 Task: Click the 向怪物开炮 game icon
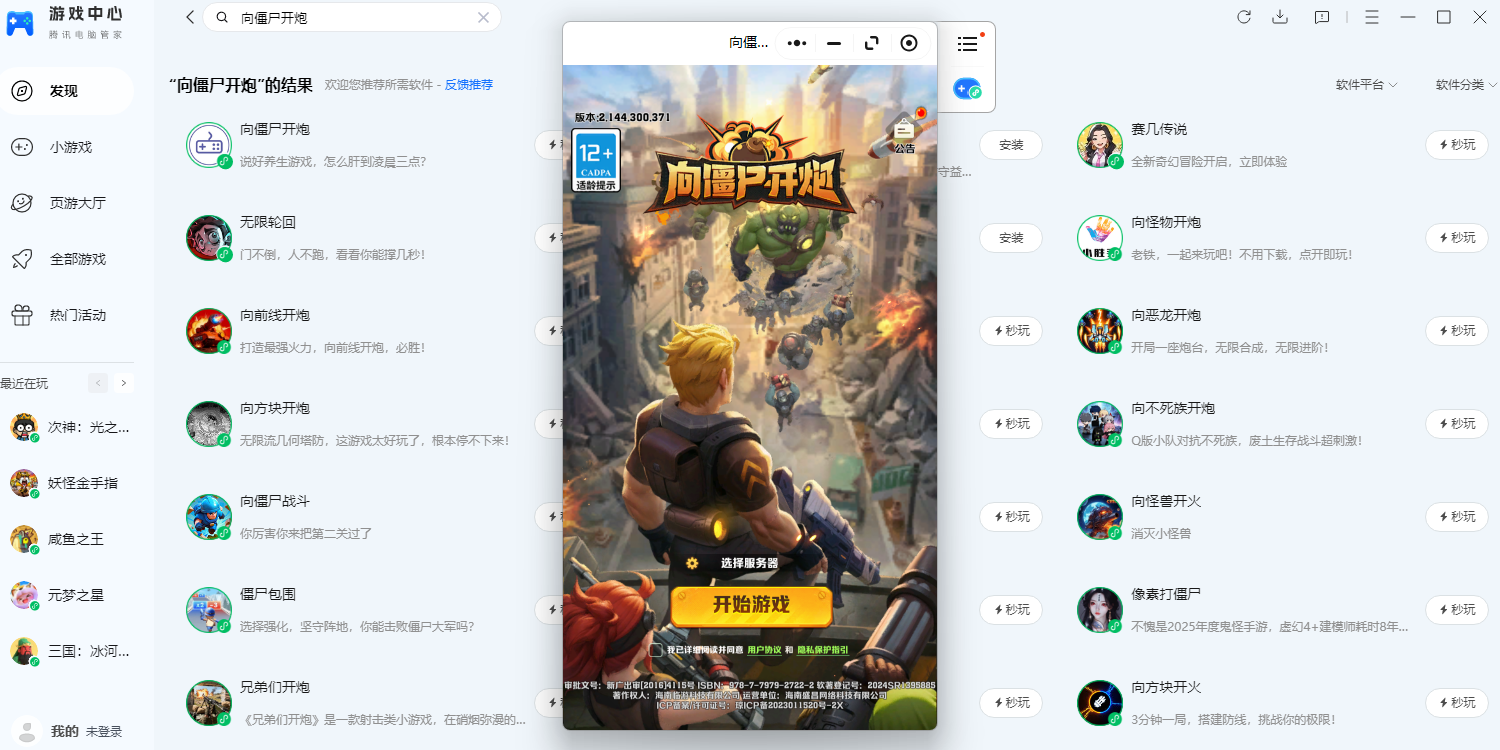click(1100, 238)
